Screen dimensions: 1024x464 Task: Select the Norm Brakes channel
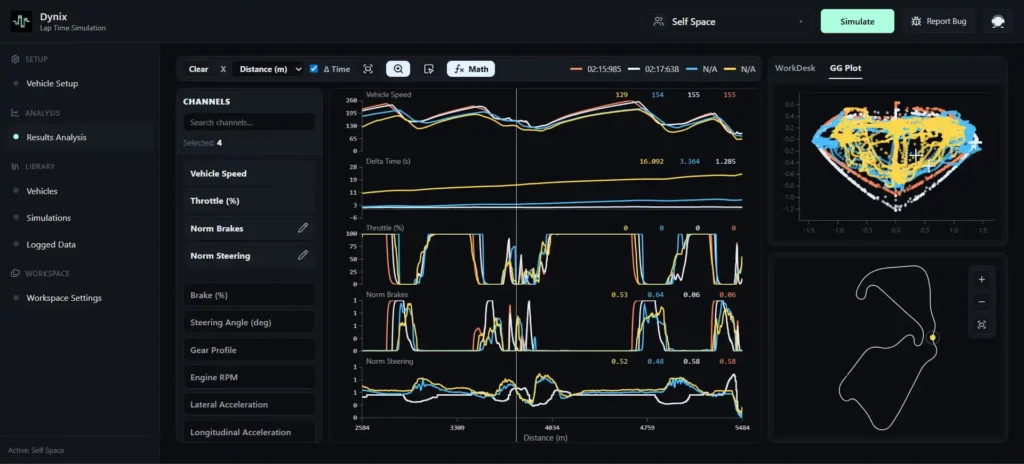click(x=249, y=228)
